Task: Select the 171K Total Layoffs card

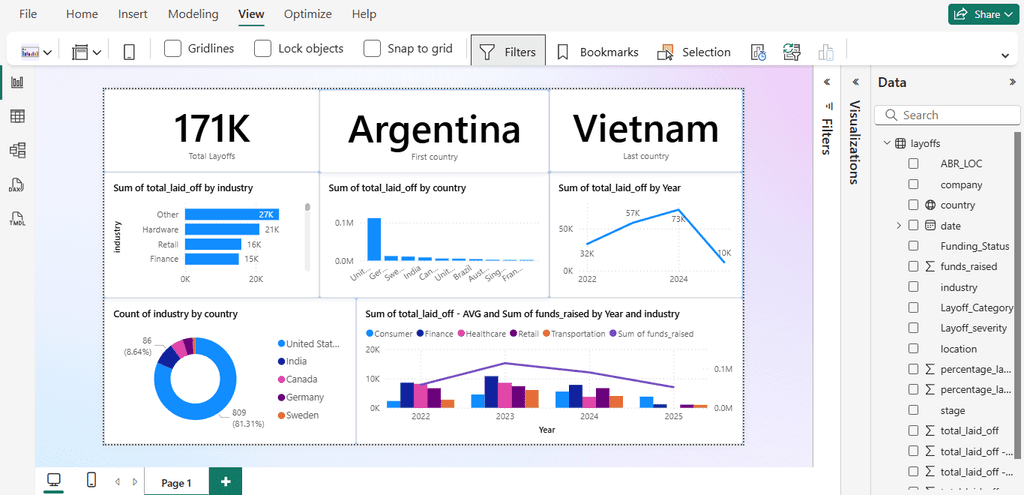Action: click(212, 131)
